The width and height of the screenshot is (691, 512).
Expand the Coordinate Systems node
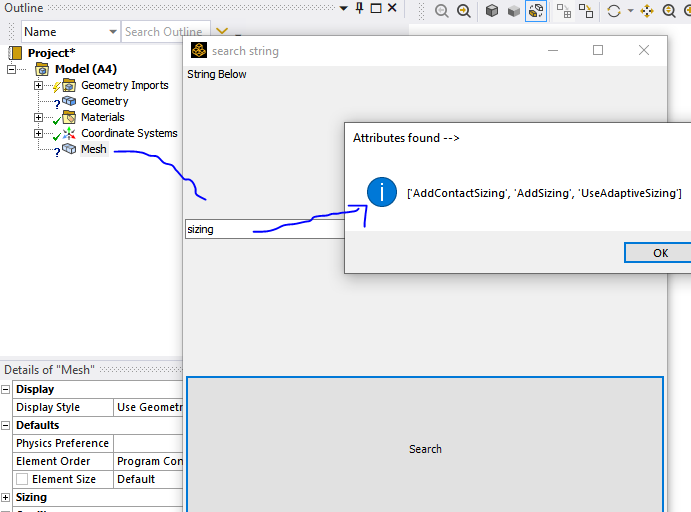tap(38, 133)
